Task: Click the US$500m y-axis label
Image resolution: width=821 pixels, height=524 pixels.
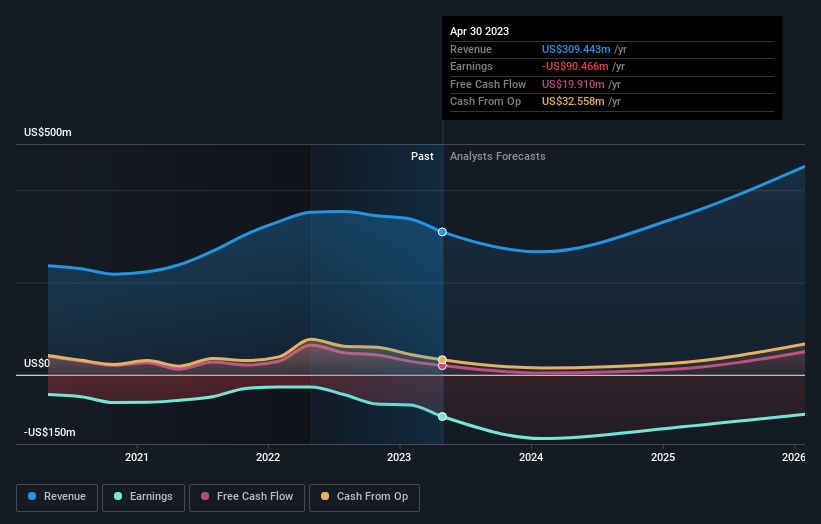Action: [x=48, y=132]
